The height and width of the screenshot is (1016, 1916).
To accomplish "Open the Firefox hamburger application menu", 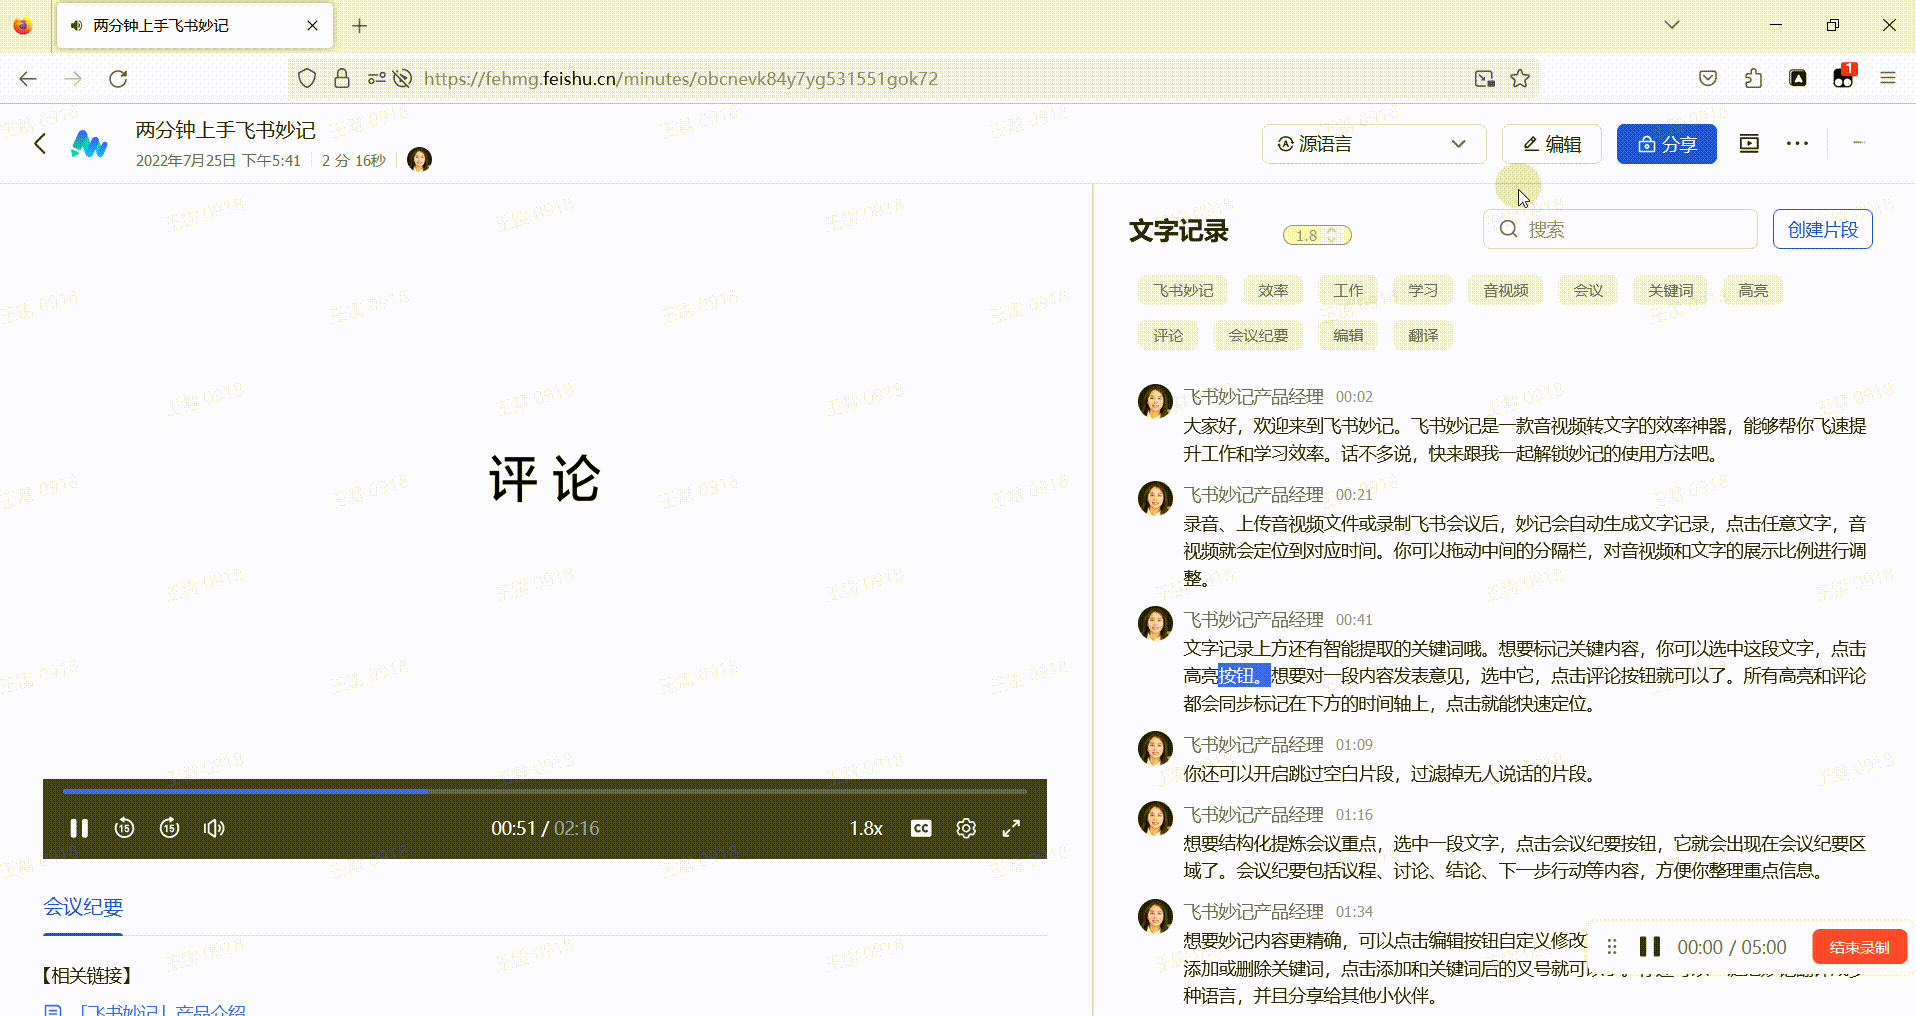I will tap(1888, 79).
